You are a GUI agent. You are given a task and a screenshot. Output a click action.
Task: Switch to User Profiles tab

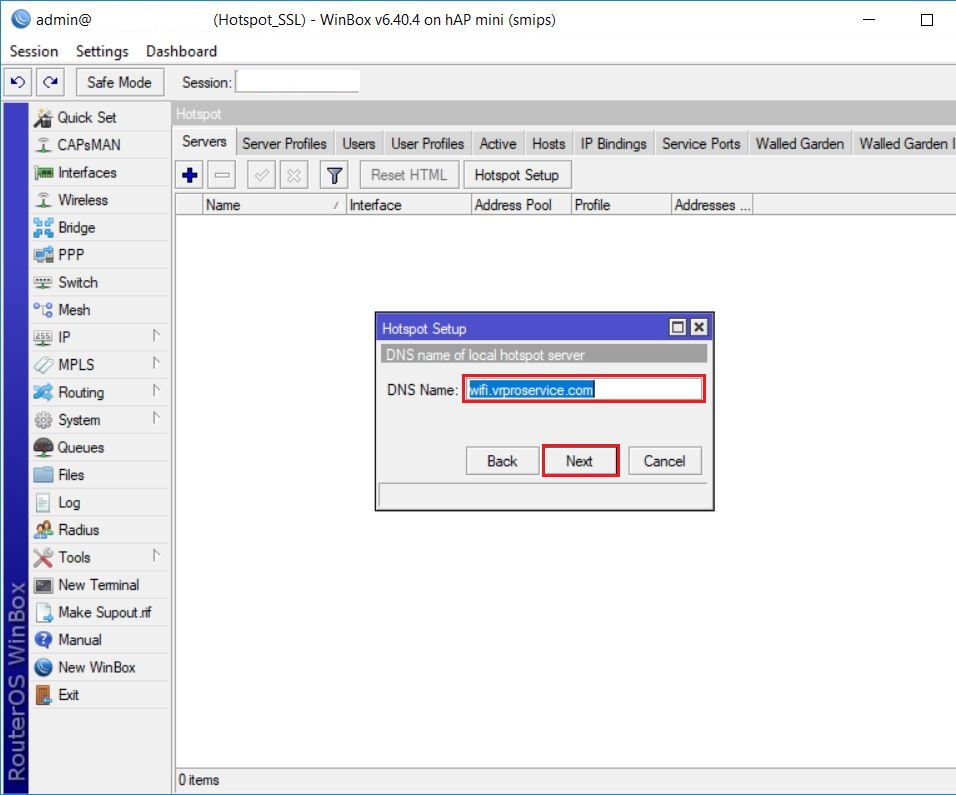[427, 144]
